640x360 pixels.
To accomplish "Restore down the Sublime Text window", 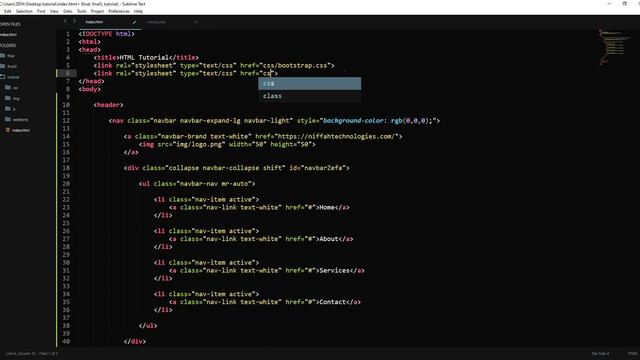I will pyautogui.click(x=624, y=4).
